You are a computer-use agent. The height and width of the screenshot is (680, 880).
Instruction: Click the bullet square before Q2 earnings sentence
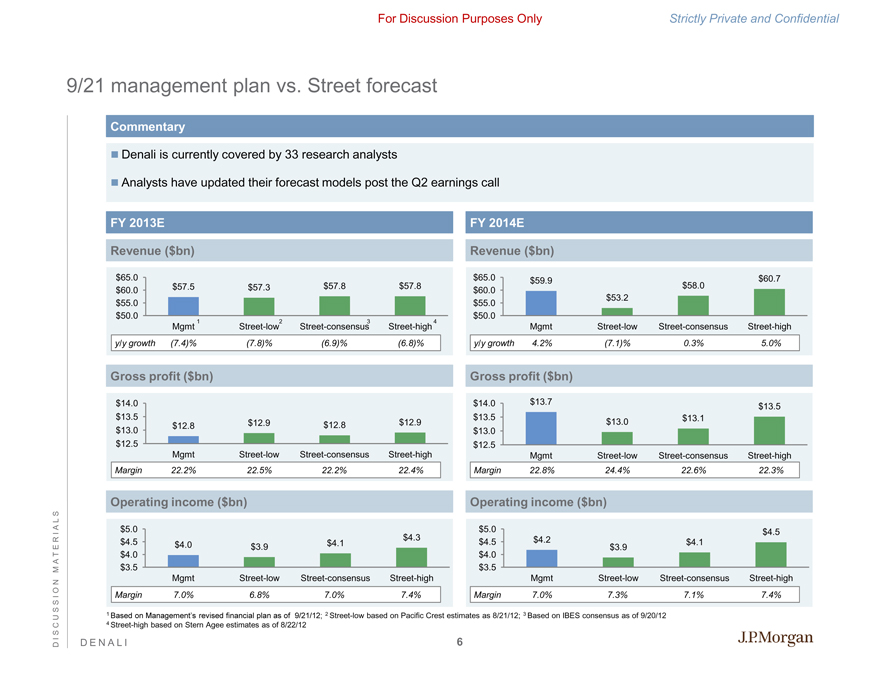(115, 182)
